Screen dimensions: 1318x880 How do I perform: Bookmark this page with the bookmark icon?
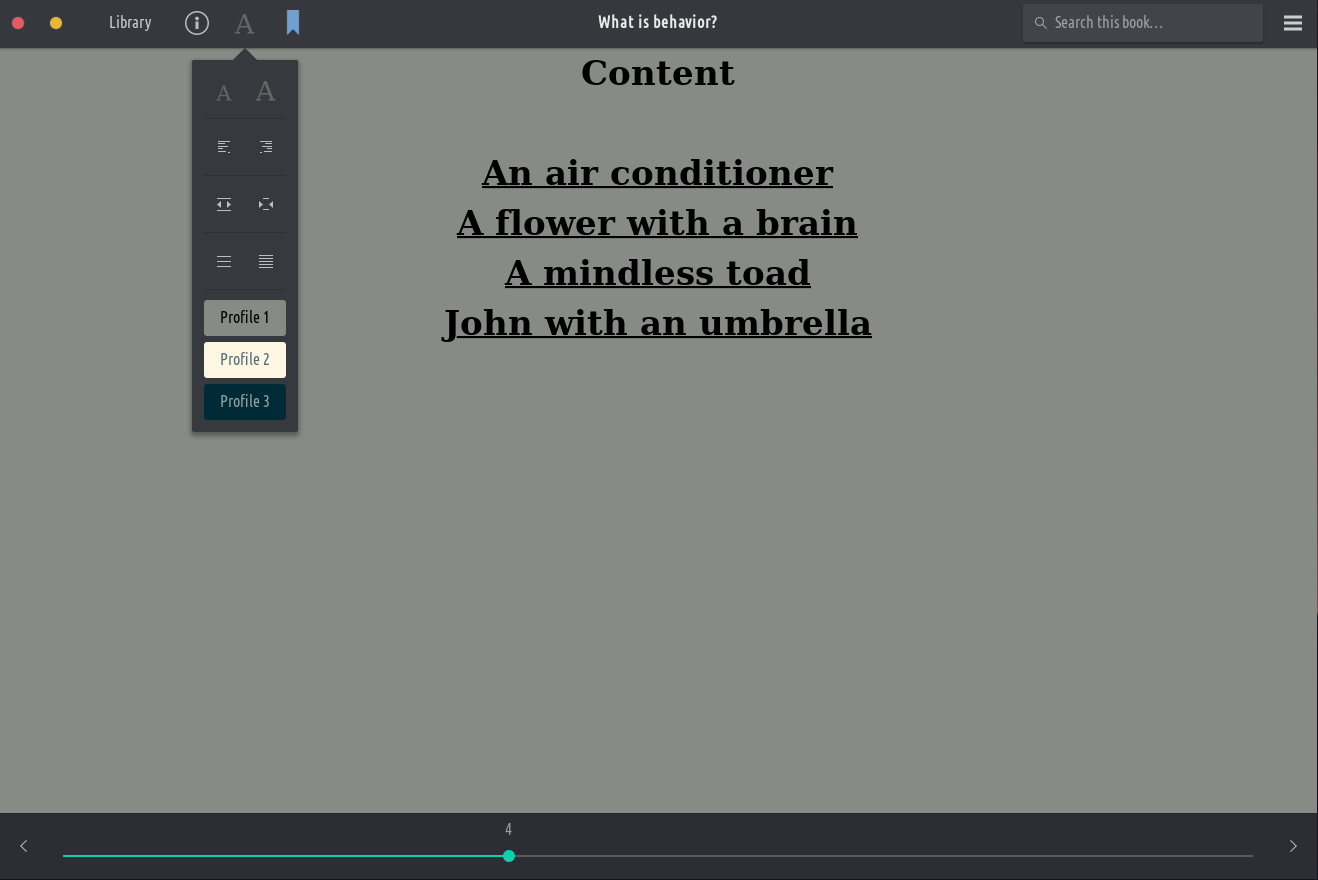tap(293, 23)
